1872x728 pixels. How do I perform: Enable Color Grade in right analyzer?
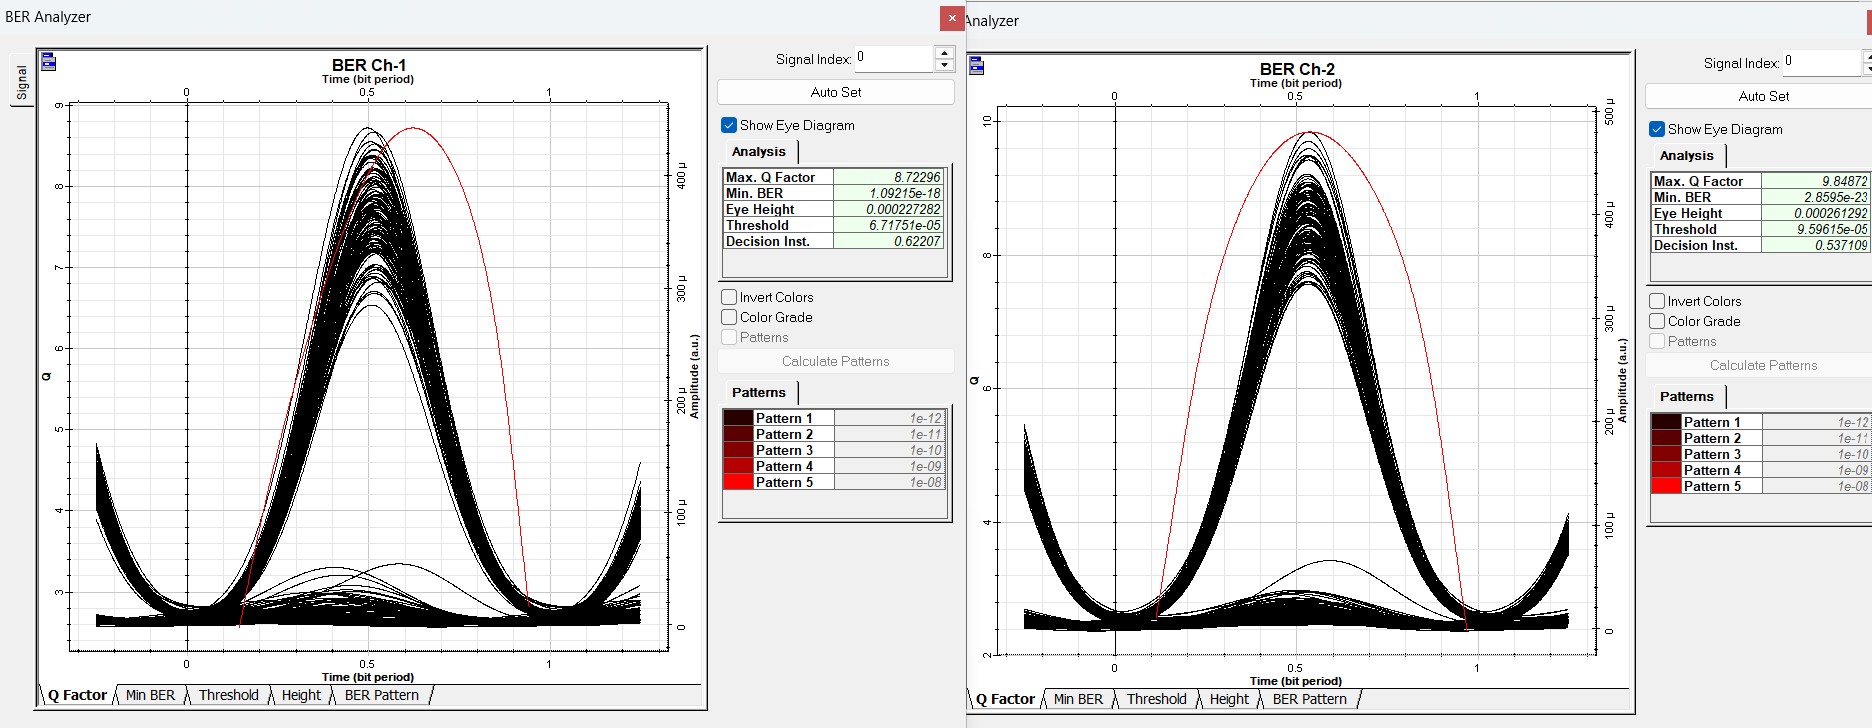(x=1657, y=321)
